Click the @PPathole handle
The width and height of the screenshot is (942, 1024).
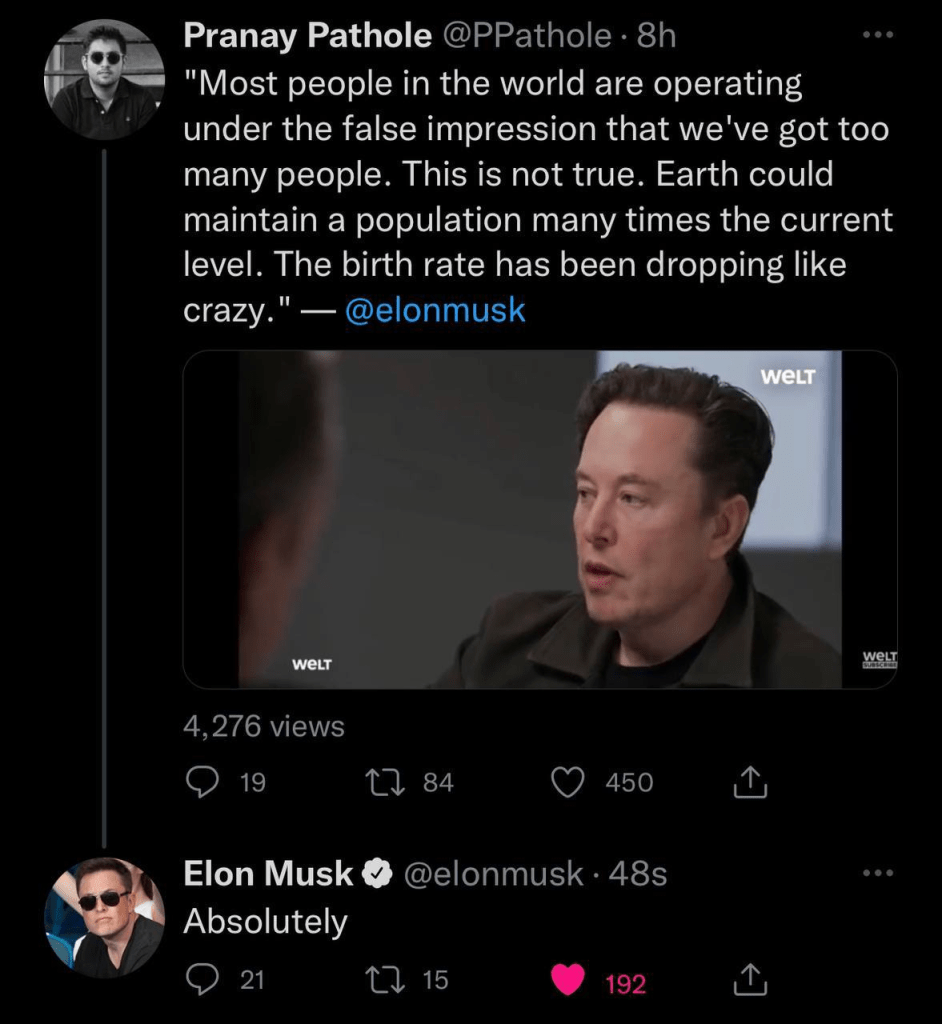coord(526,36)
